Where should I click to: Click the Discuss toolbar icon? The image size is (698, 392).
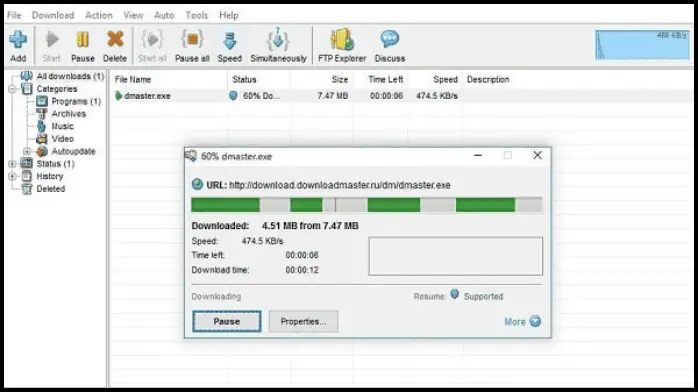click(390, 46)
